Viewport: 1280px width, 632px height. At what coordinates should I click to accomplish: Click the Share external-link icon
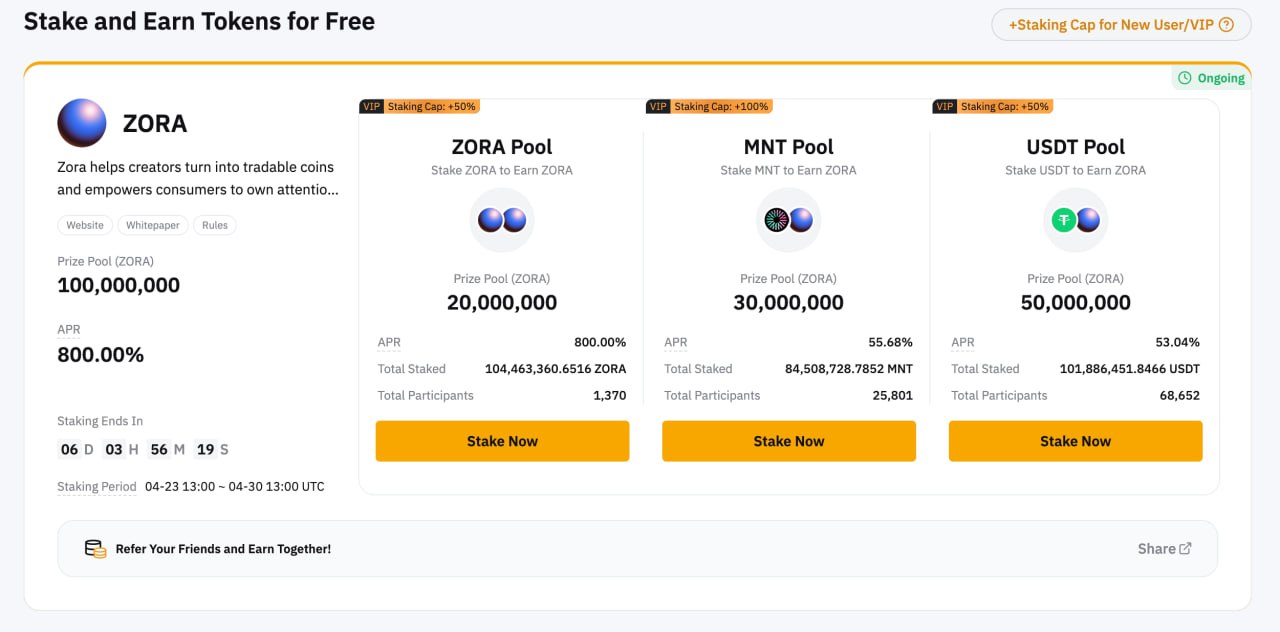pyautogui.click(x=1186, y=548)
